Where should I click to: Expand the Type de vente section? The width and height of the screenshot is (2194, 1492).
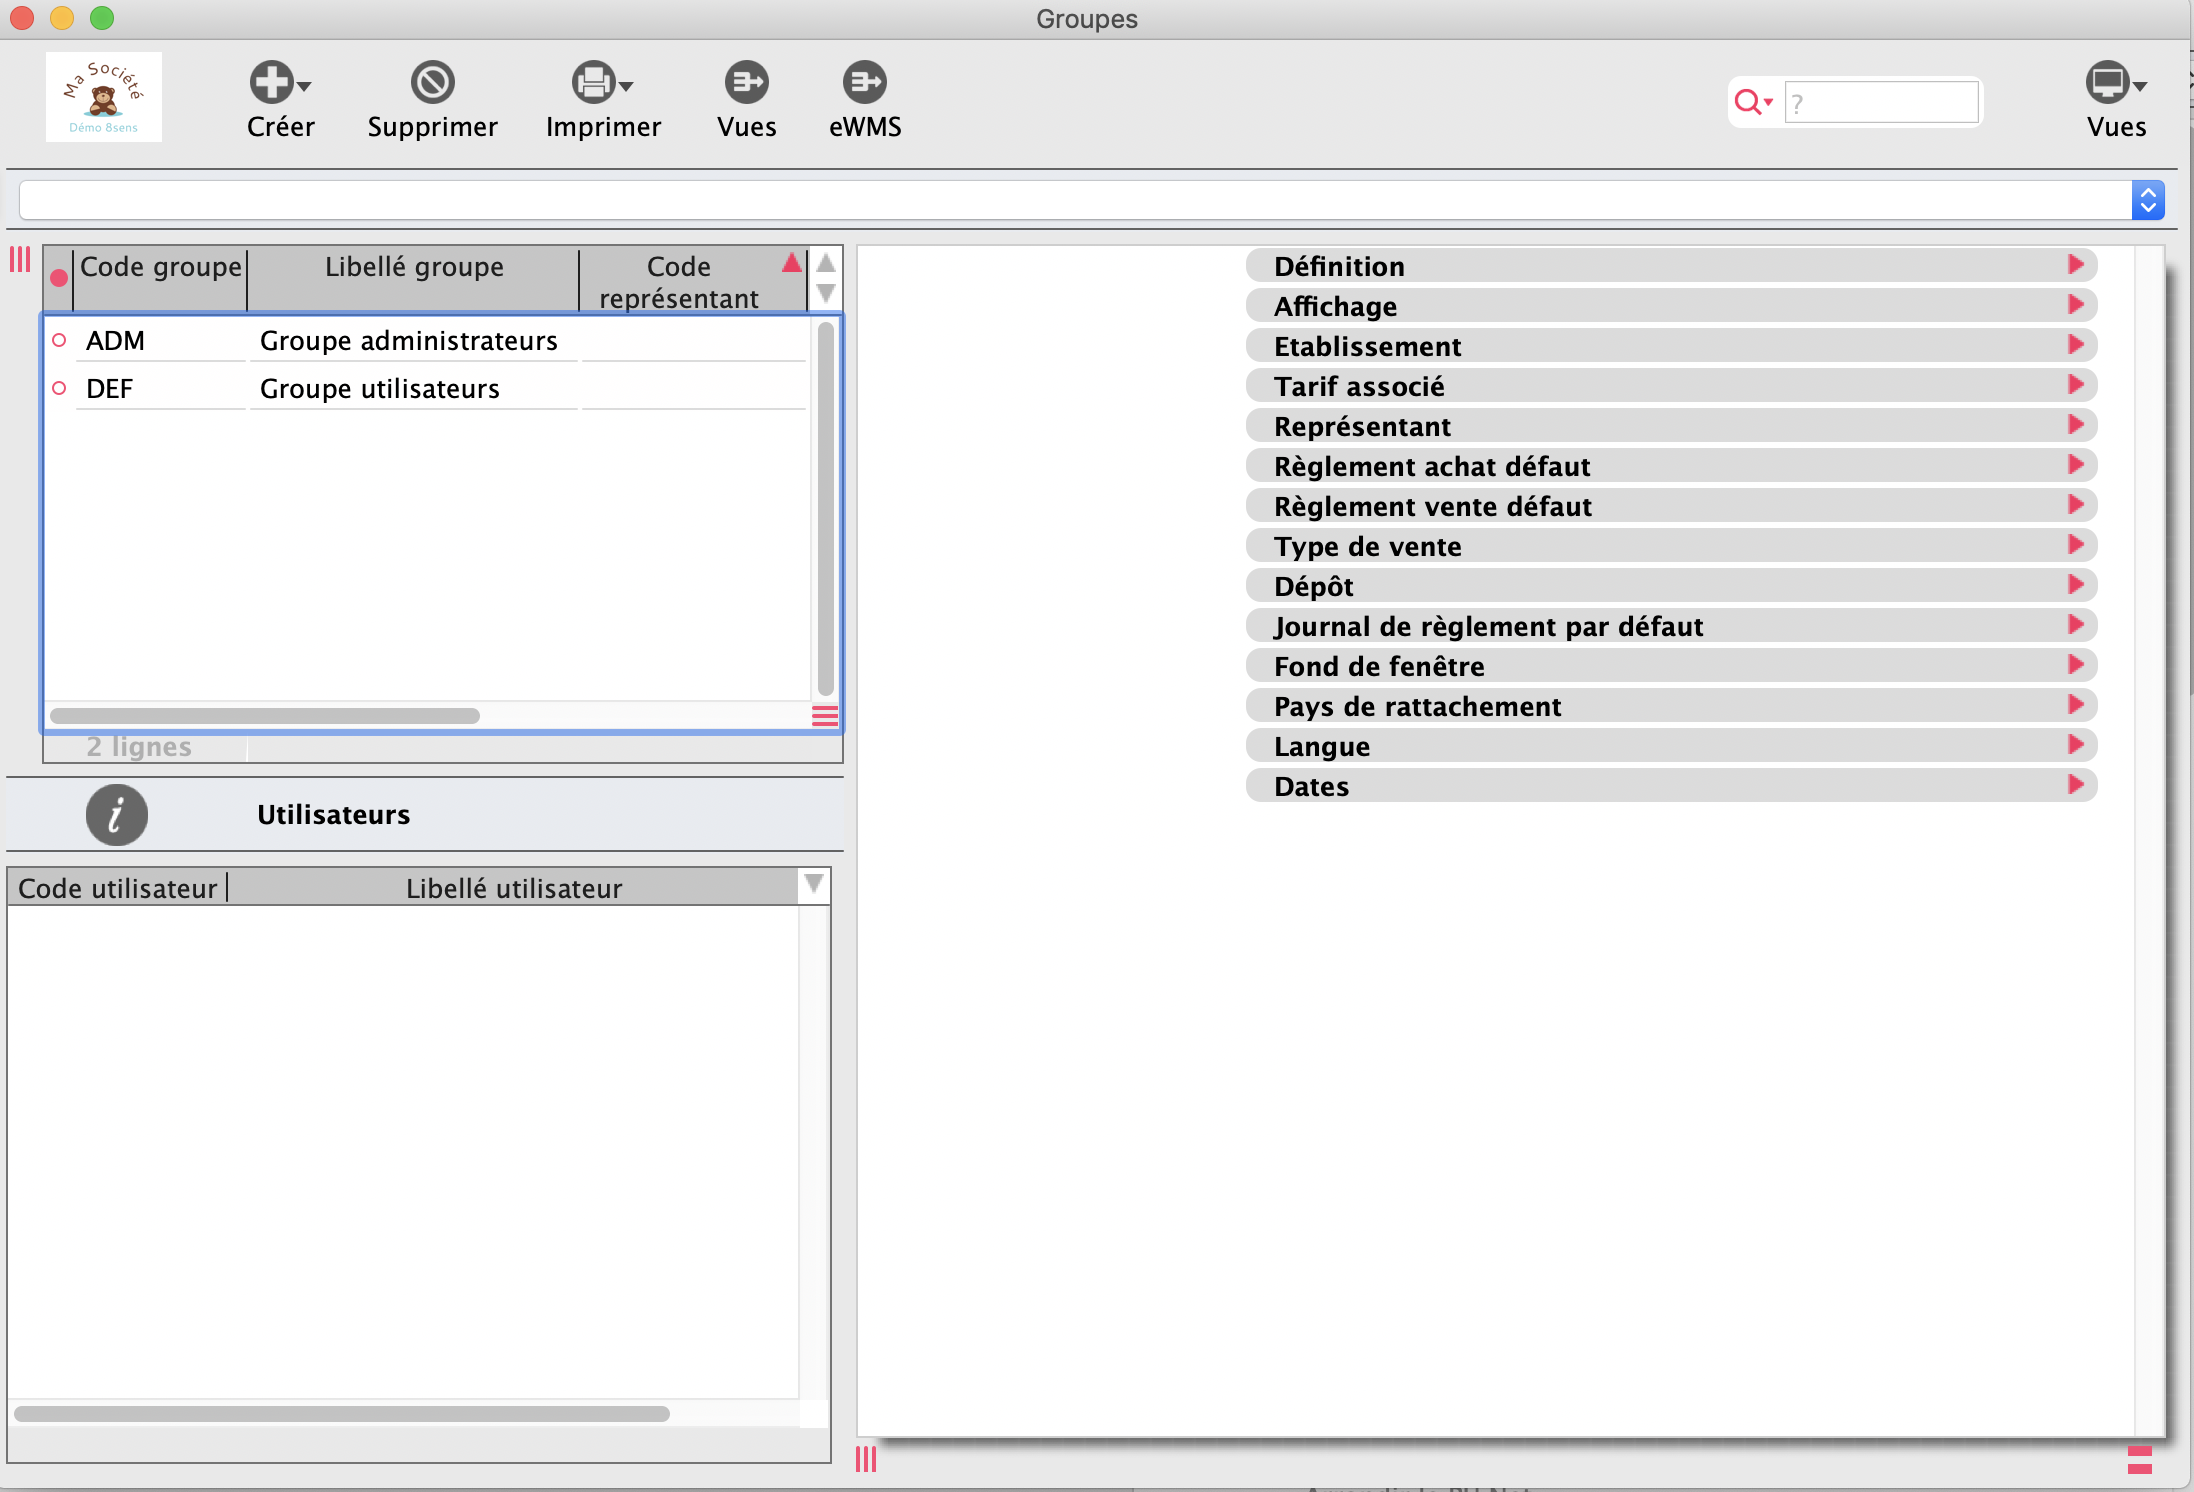pos(1671,546)
